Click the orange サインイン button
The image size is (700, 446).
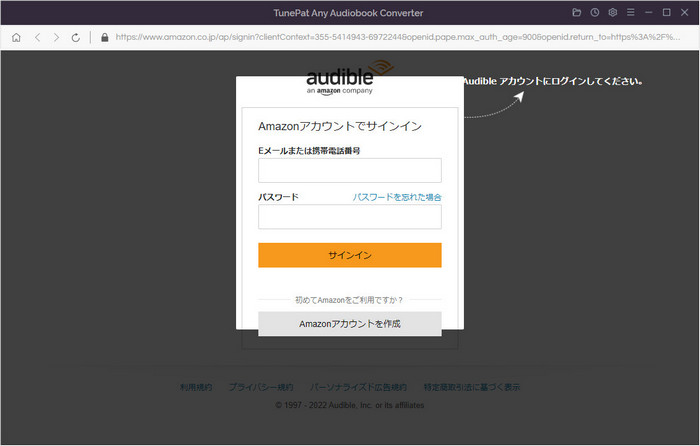click(x=350, y=255)
